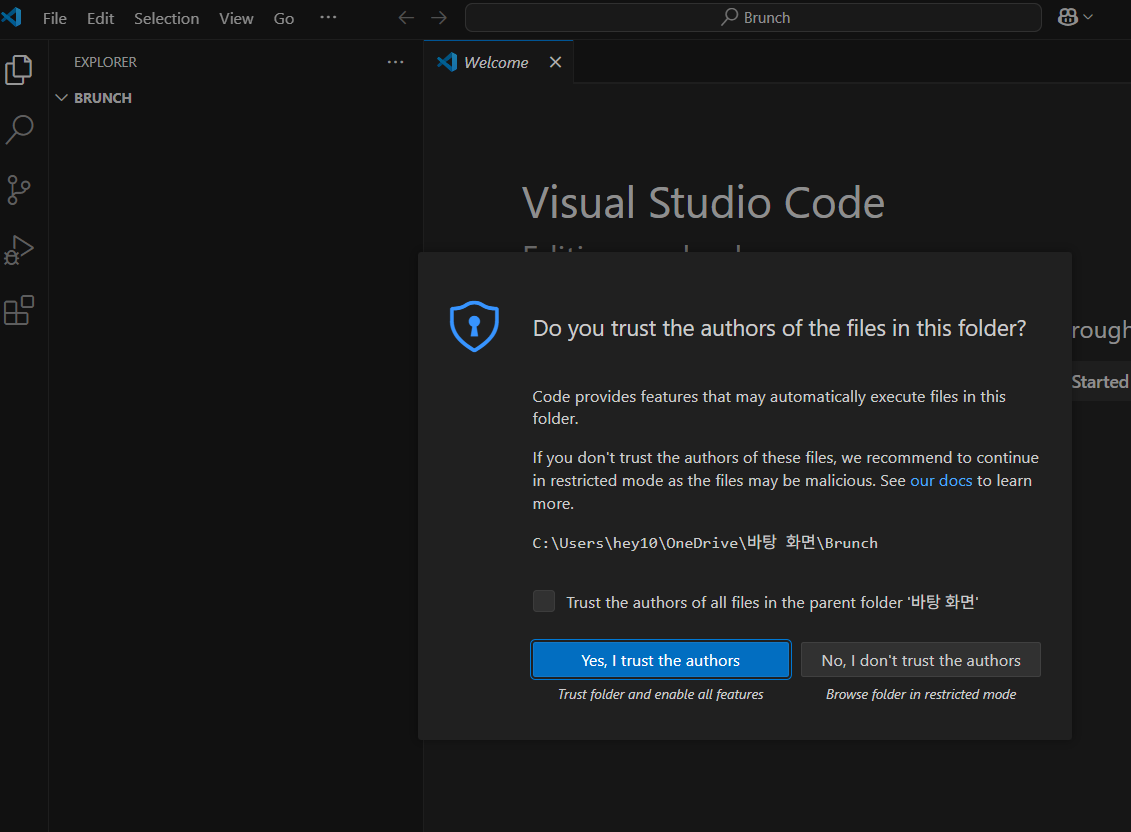Click the Go Back arrow

[406, 18]
